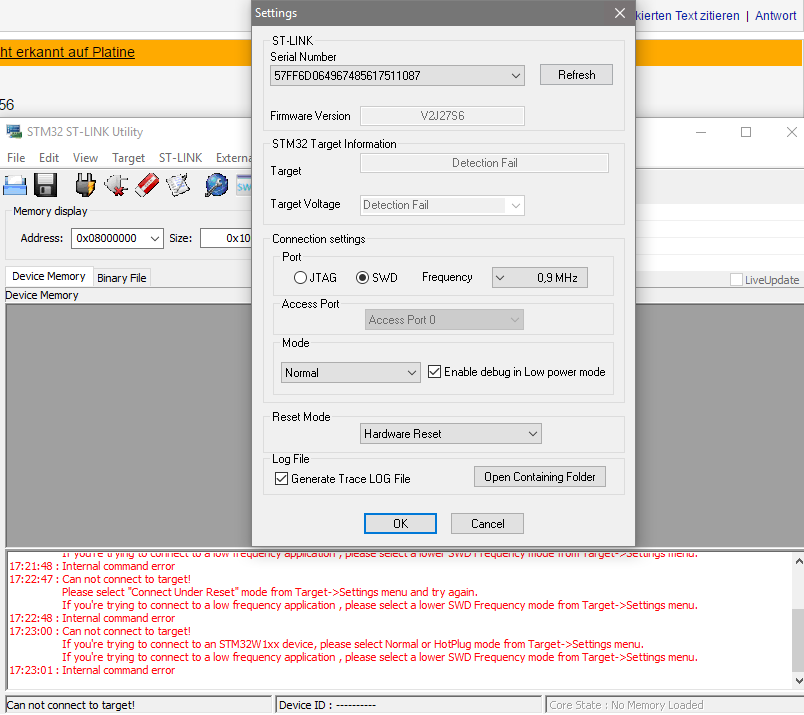Click Connect to target plug icon

pyautogui.click(x=85, y=185)
